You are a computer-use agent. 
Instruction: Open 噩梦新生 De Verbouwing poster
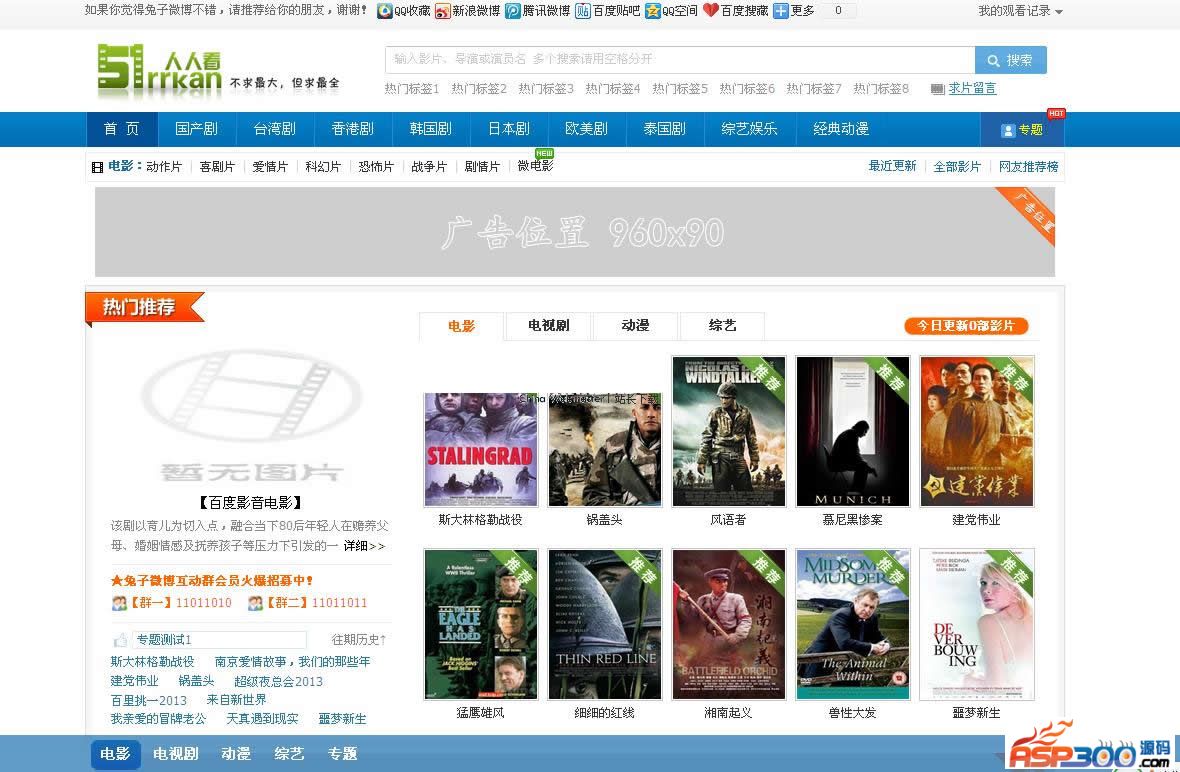coord(977,624)
